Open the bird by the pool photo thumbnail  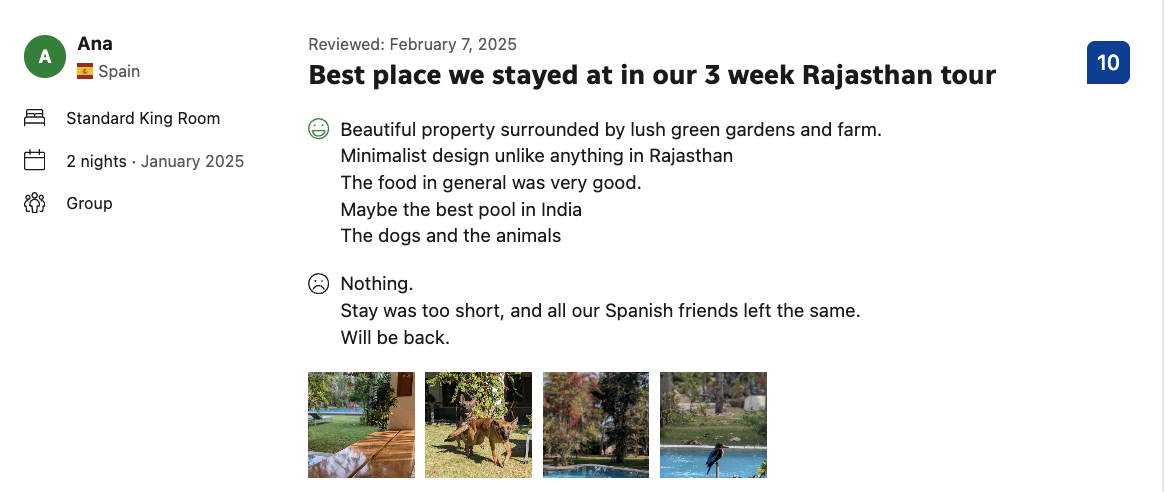point(713,425)
